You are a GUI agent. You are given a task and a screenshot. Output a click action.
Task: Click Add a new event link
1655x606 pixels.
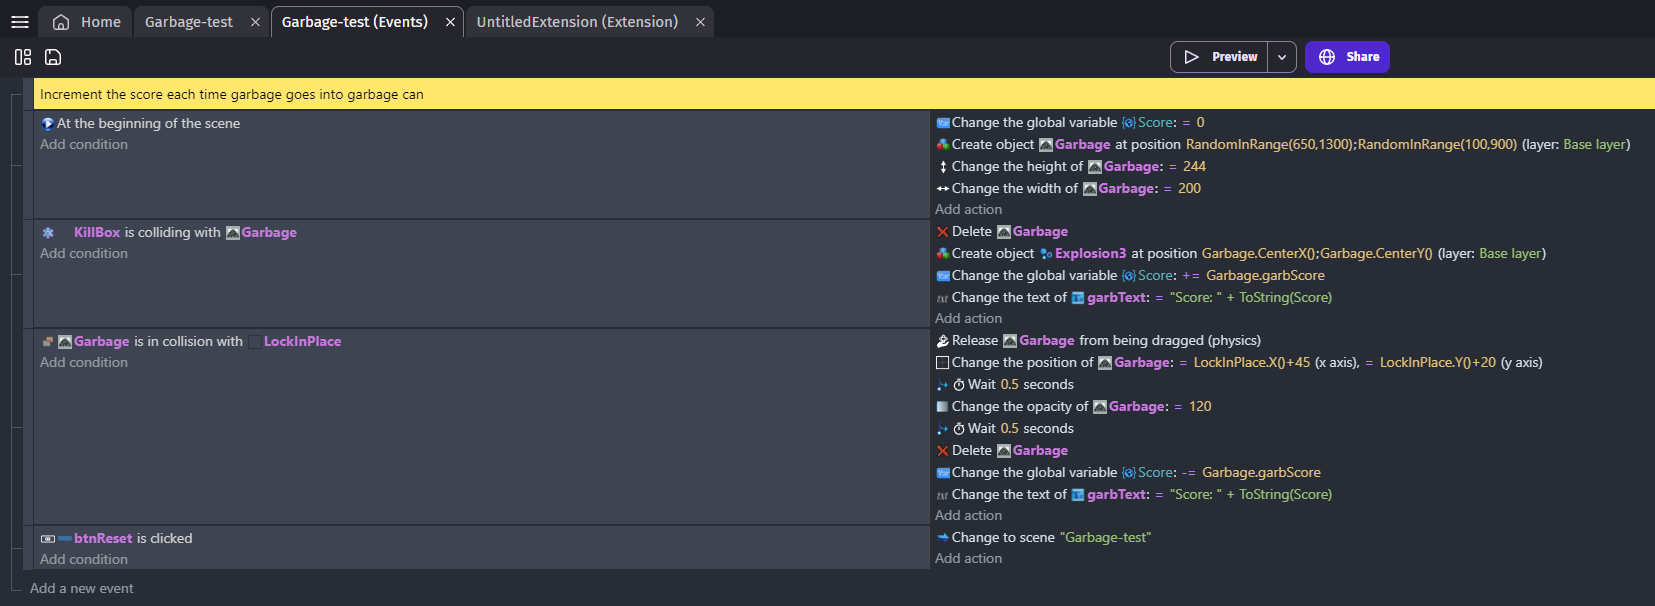click(x=81, y=588)
